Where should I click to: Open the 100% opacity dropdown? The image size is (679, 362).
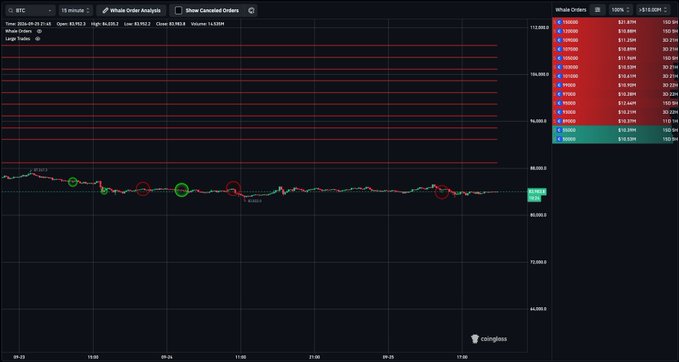[x=621, y=10]
